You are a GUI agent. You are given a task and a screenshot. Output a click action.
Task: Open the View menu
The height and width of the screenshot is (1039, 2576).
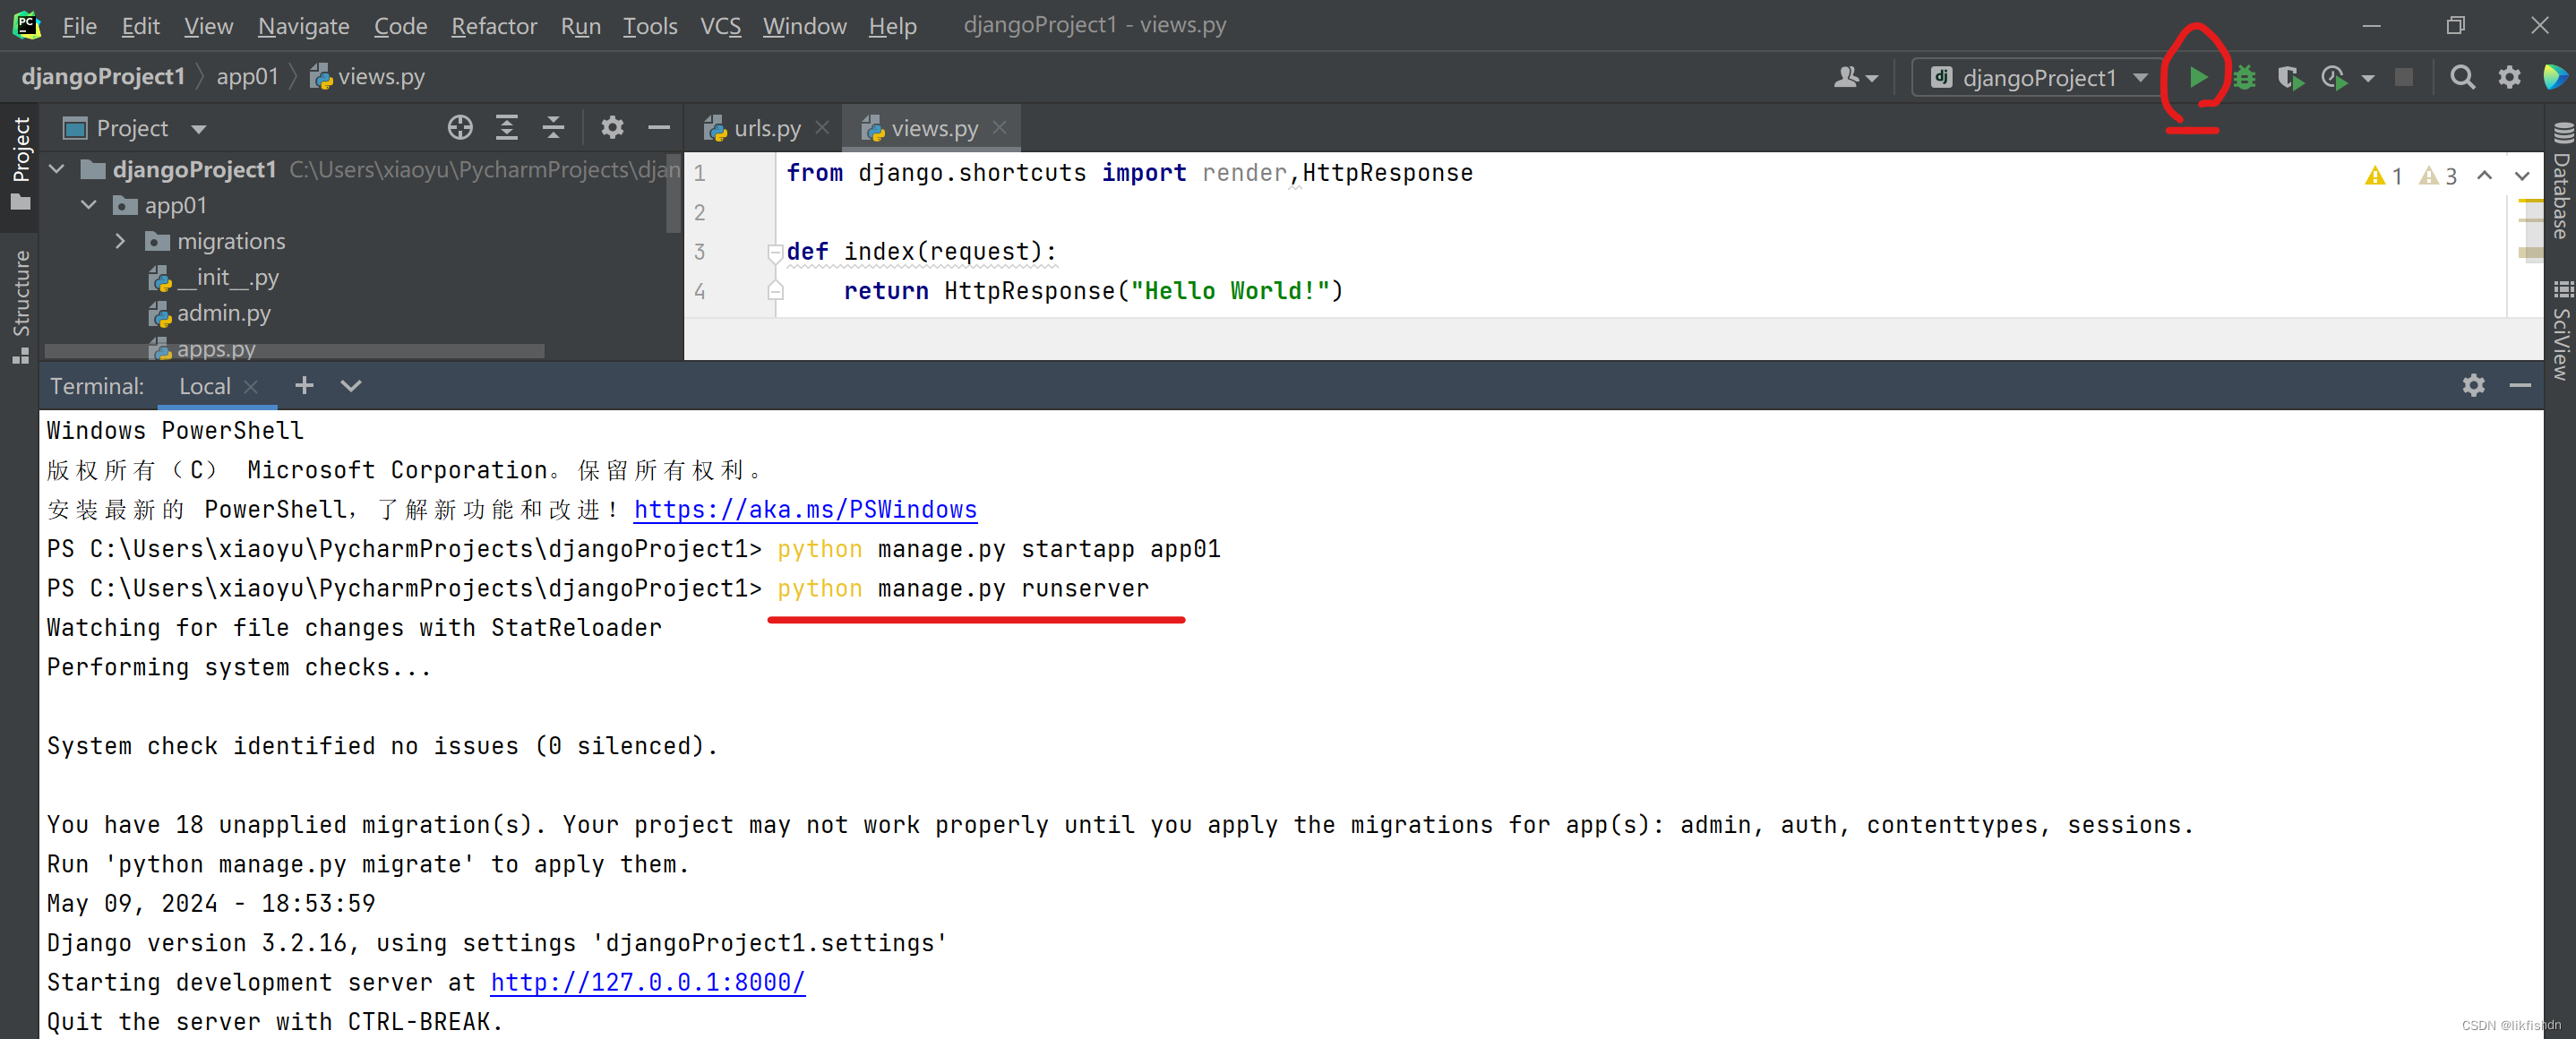pyautogui.click(x=208, y=26)
